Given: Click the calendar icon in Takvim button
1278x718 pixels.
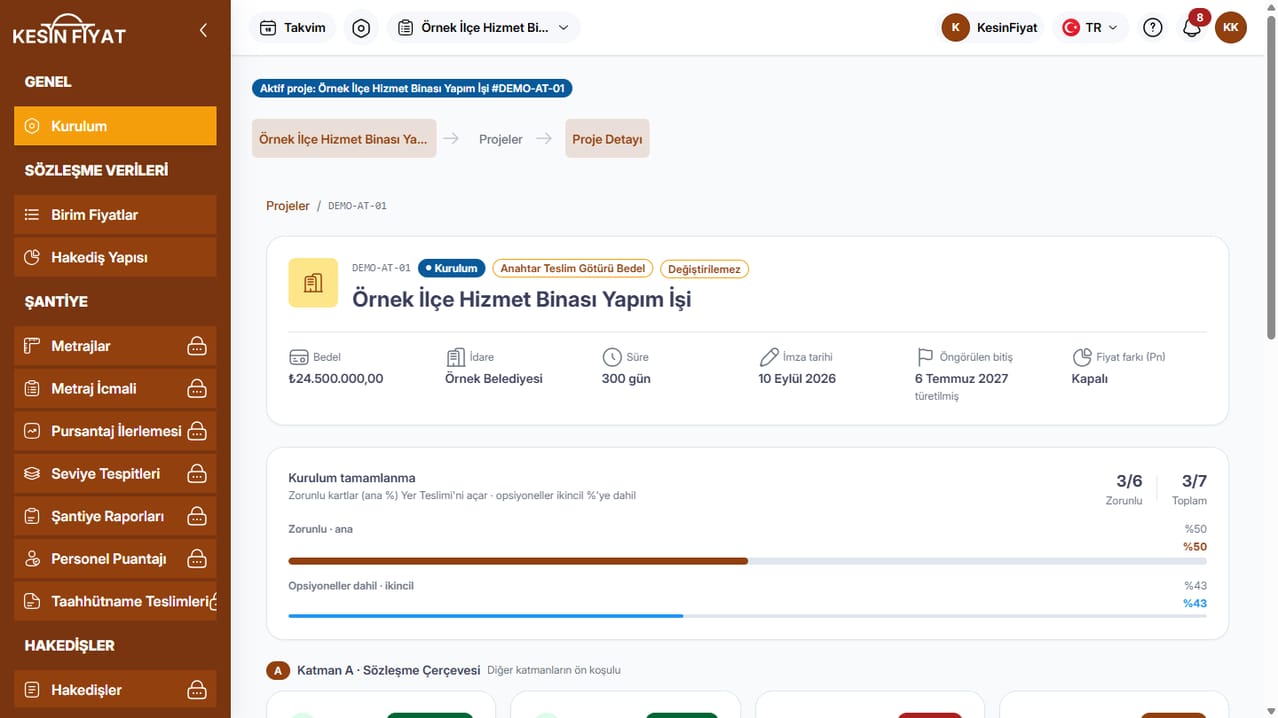Looking at the screenshot, I should click(x=268, y=28).
